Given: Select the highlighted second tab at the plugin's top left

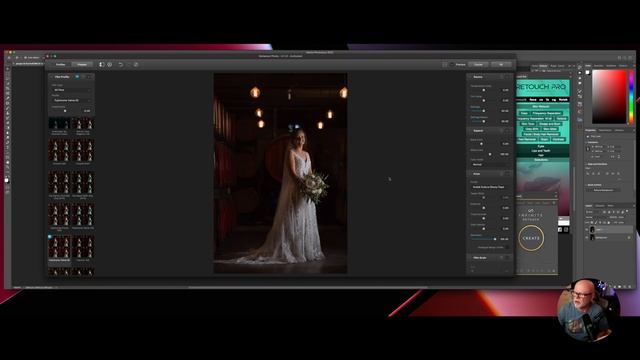Looking at the screenshot, I should click(82, 64).
